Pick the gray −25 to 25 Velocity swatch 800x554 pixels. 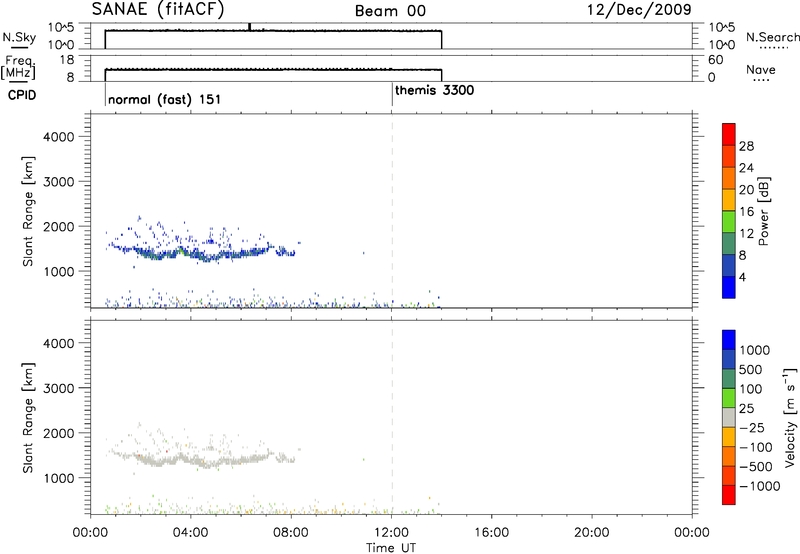click(x=729, y=417)
